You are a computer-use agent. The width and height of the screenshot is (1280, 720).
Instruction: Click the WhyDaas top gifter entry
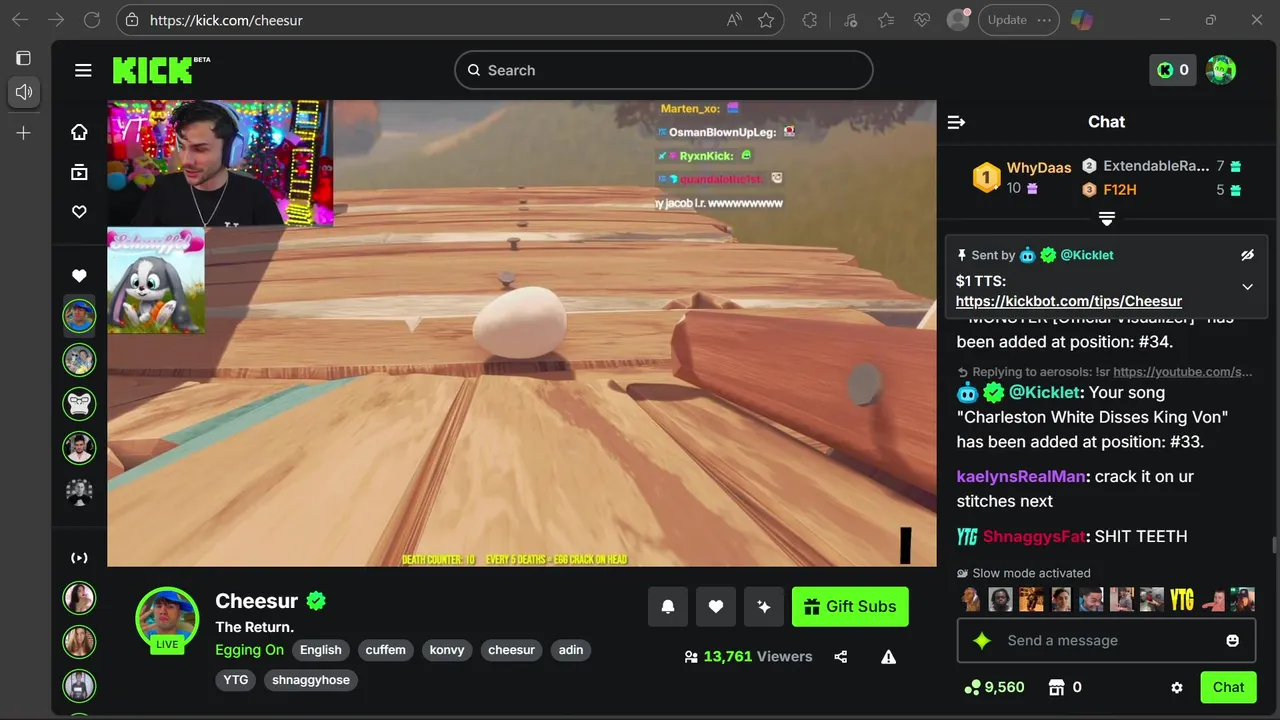[1022, 178]
